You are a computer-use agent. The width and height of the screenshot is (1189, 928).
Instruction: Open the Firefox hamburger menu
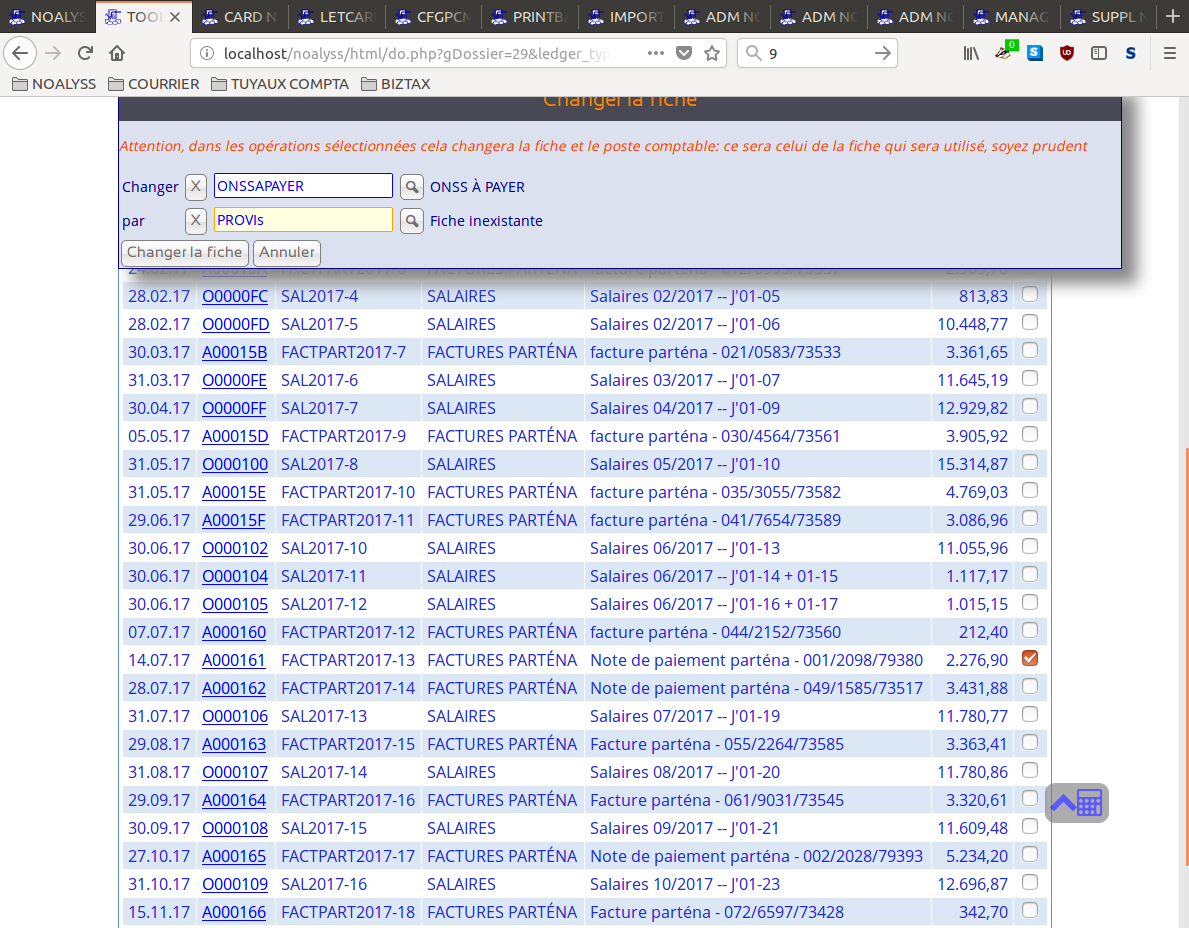[x=1170, y=54]
